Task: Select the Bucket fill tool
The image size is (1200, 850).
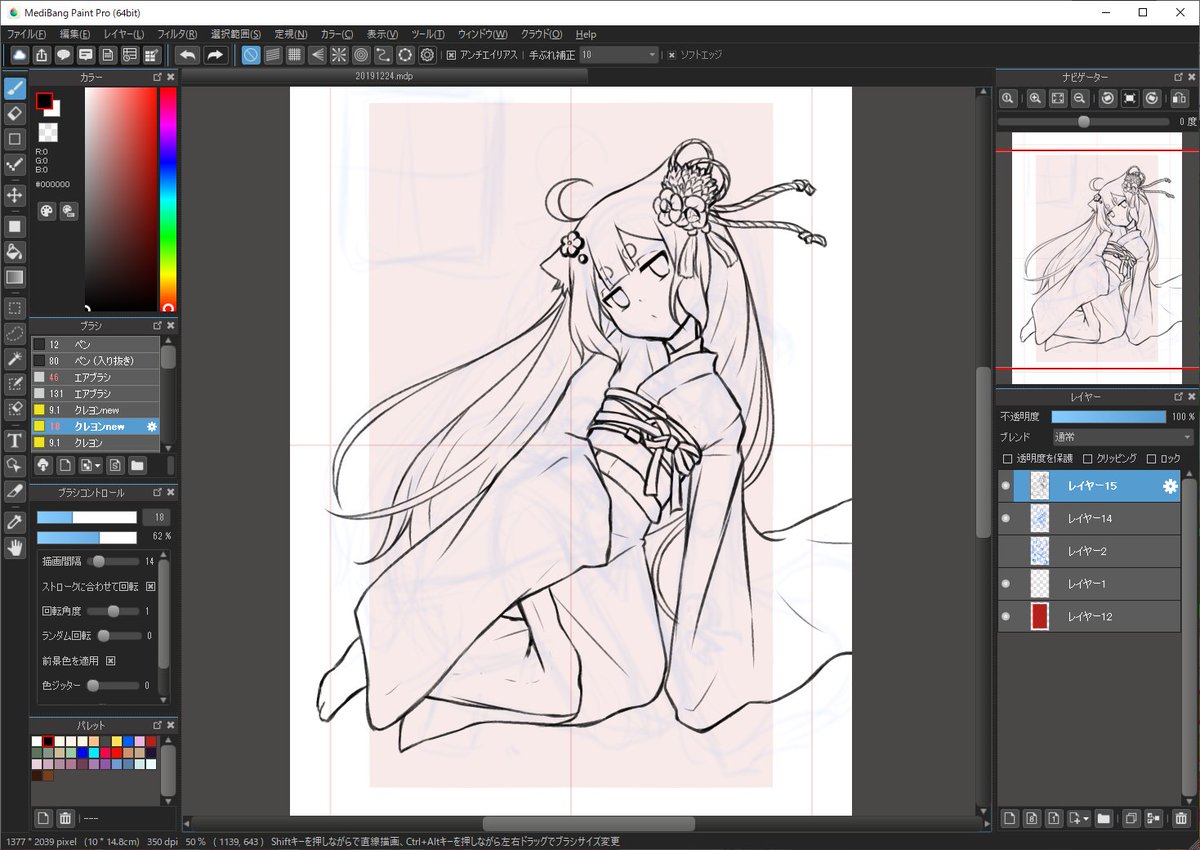Action: [15, 251]
